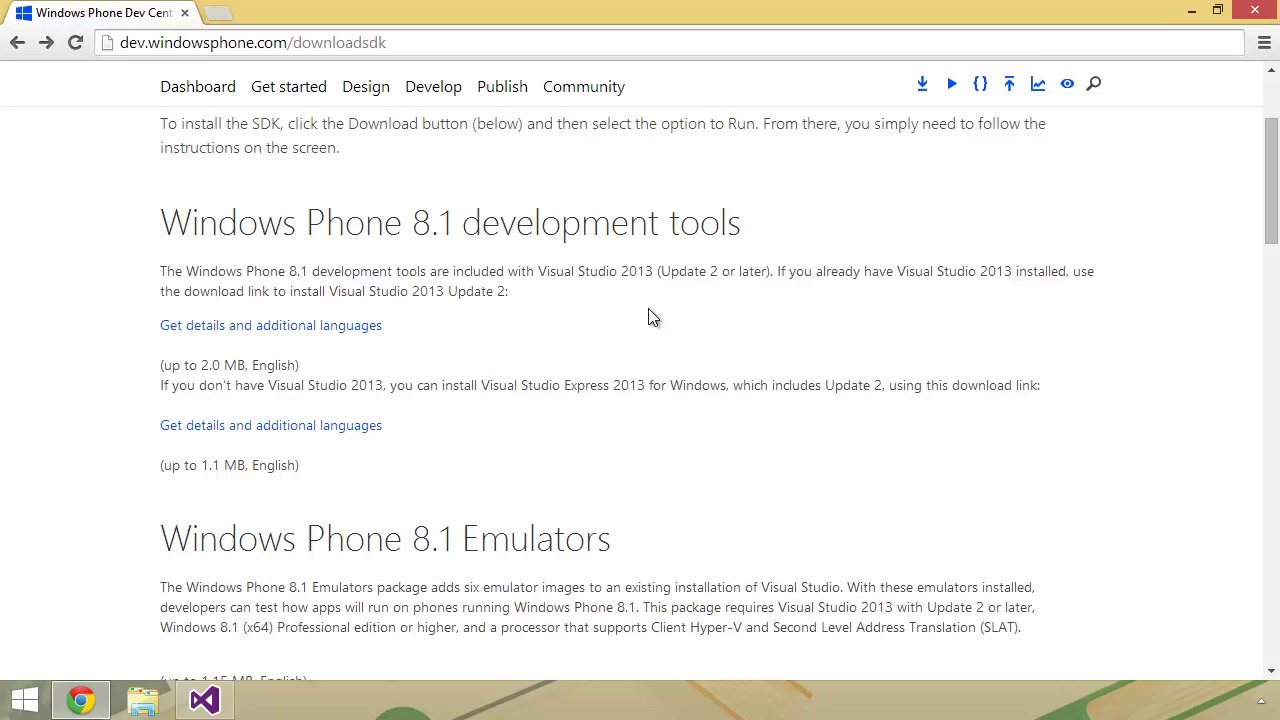Open File Explorer from the taskbar
The width and height of the screenshot is (1280, 720).
pos(143,700)
